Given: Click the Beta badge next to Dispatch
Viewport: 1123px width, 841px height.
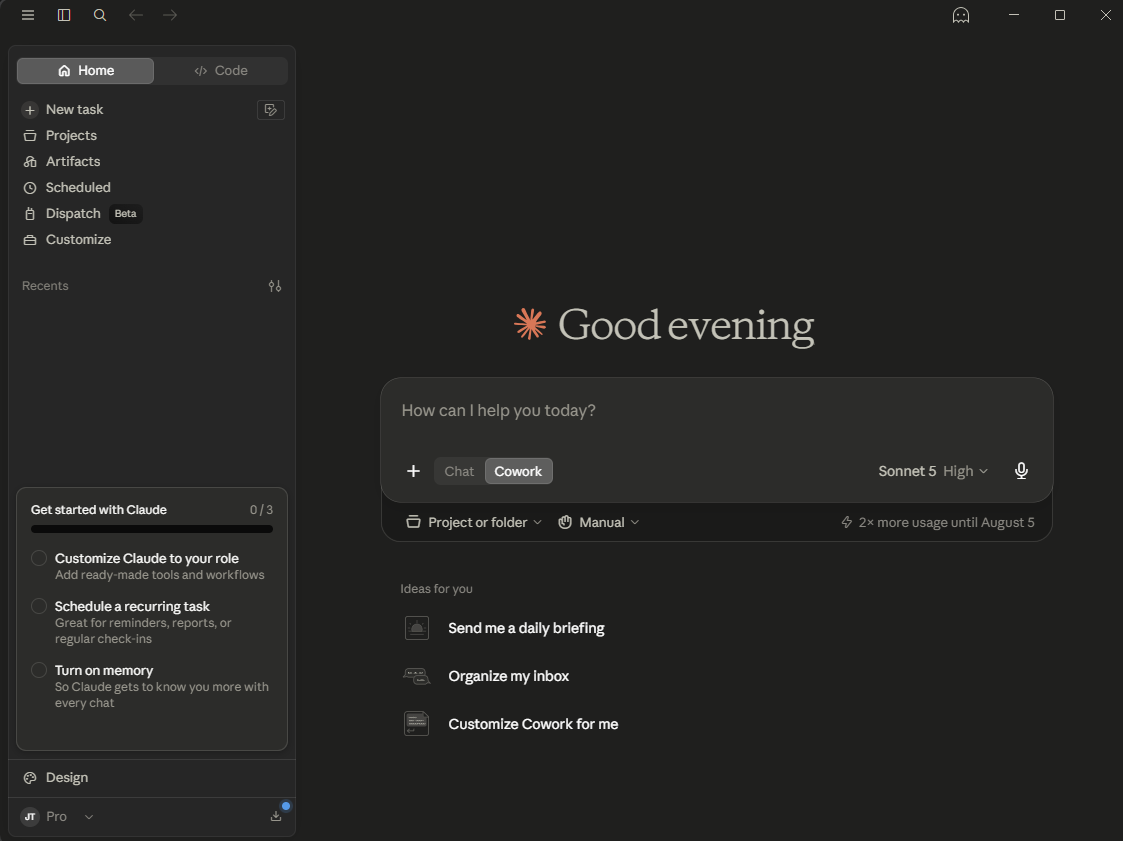Looking at the screenshot, I should 125,213.
